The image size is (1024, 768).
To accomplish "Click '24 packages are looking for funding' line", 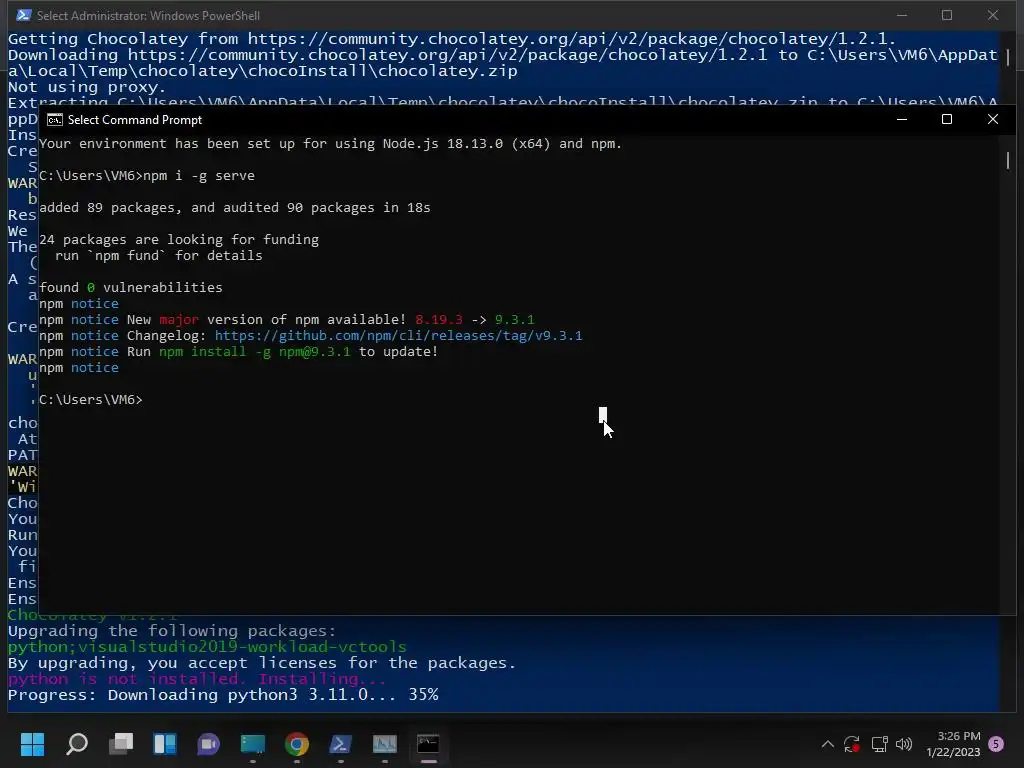I will [x=179, y=240].
